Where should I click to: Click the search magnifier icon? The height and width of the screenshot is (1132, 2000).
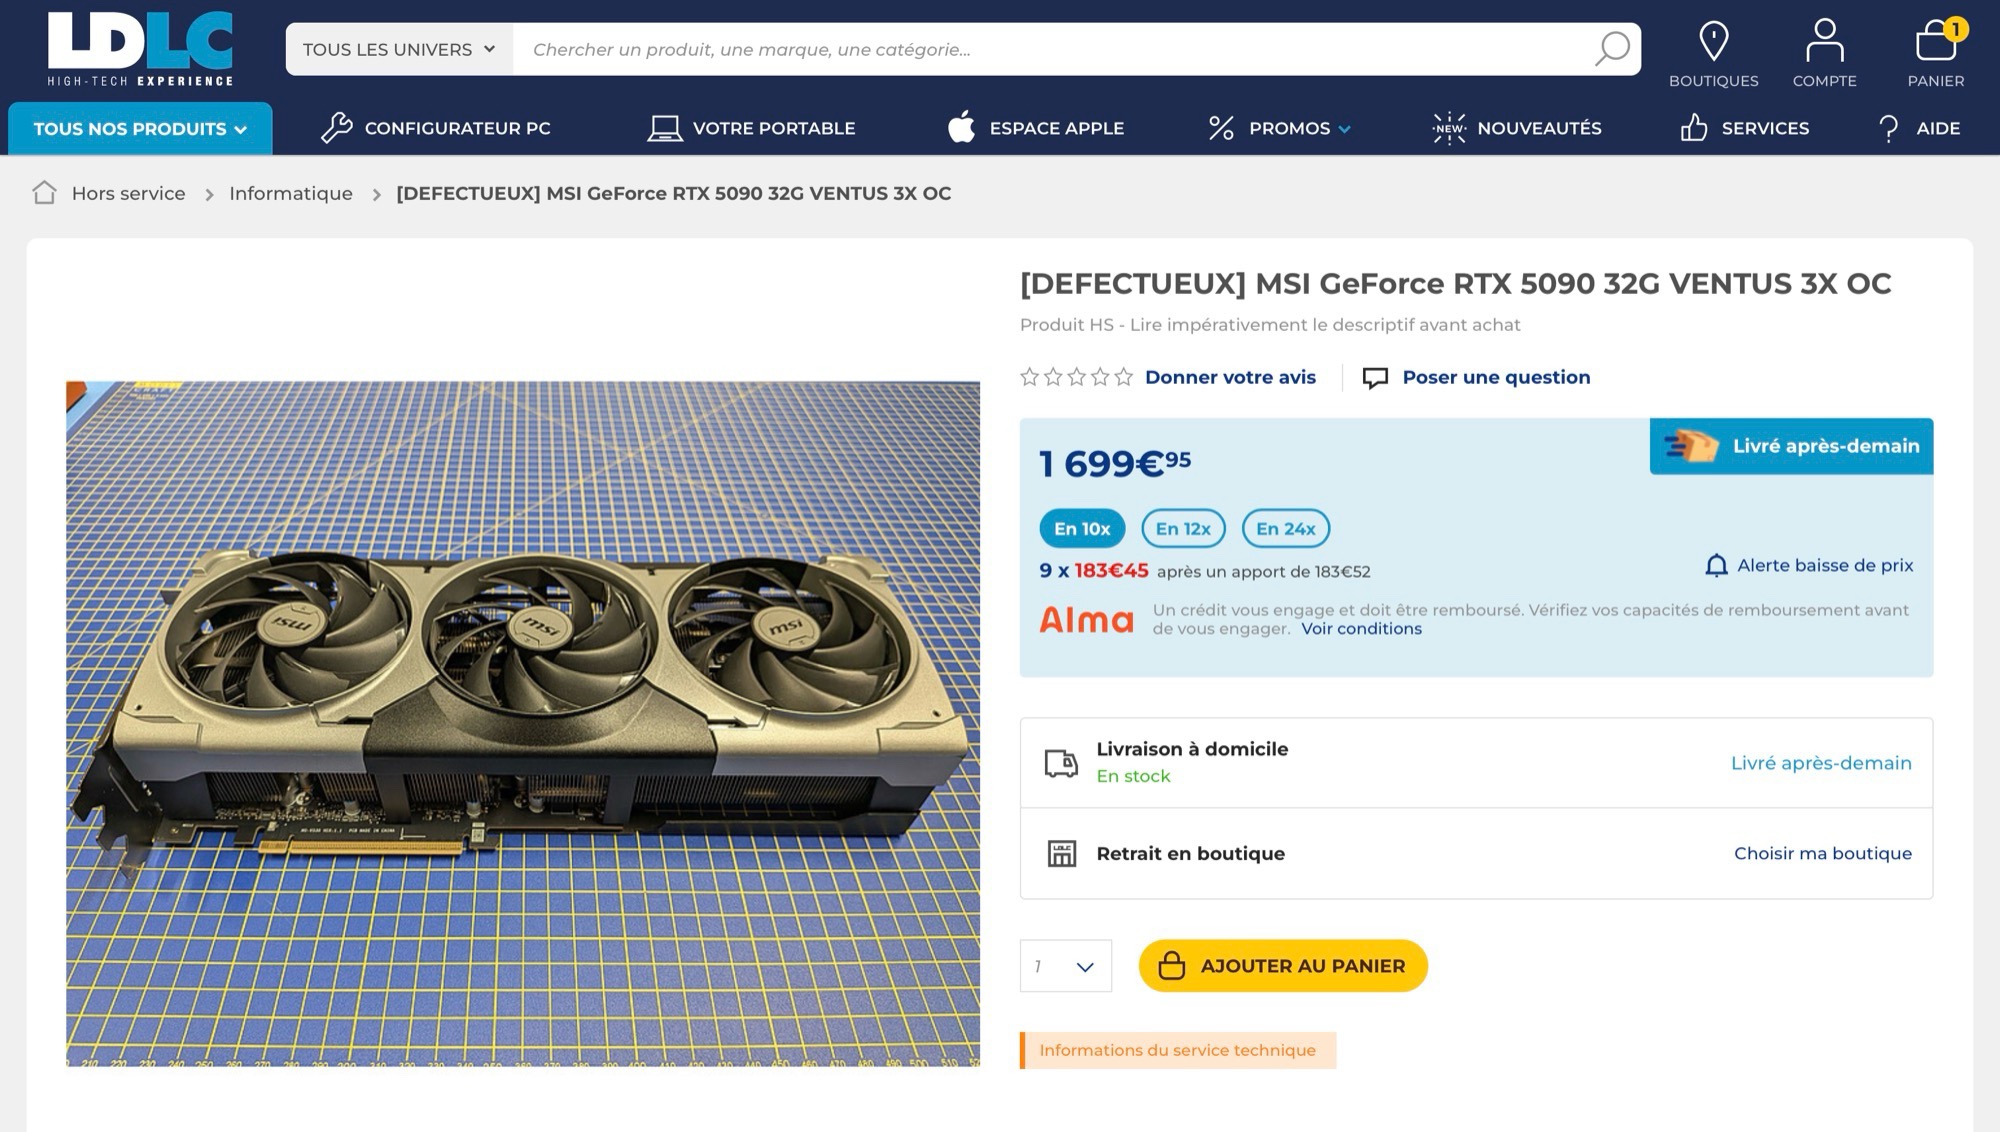point(1611,49)
